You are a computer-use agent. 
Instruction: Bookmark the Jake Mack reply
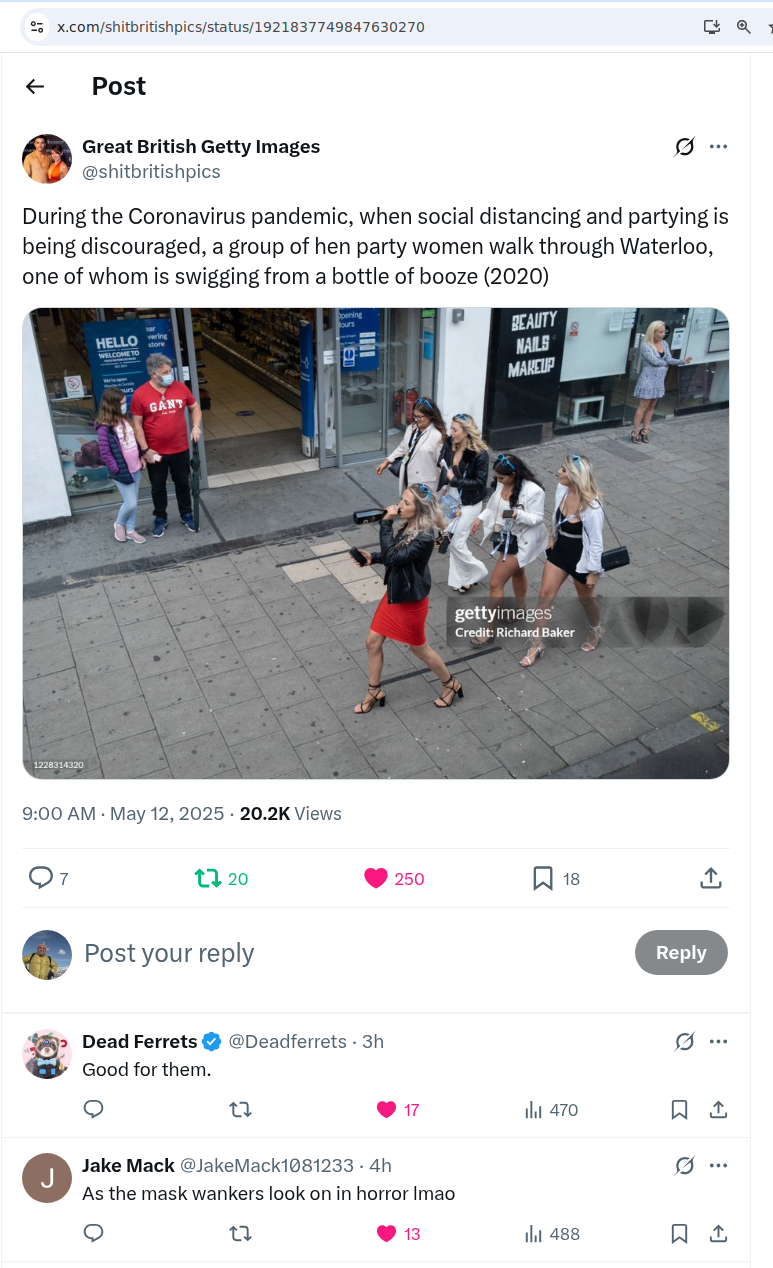pyautogui.click(x=679, y=1233)
